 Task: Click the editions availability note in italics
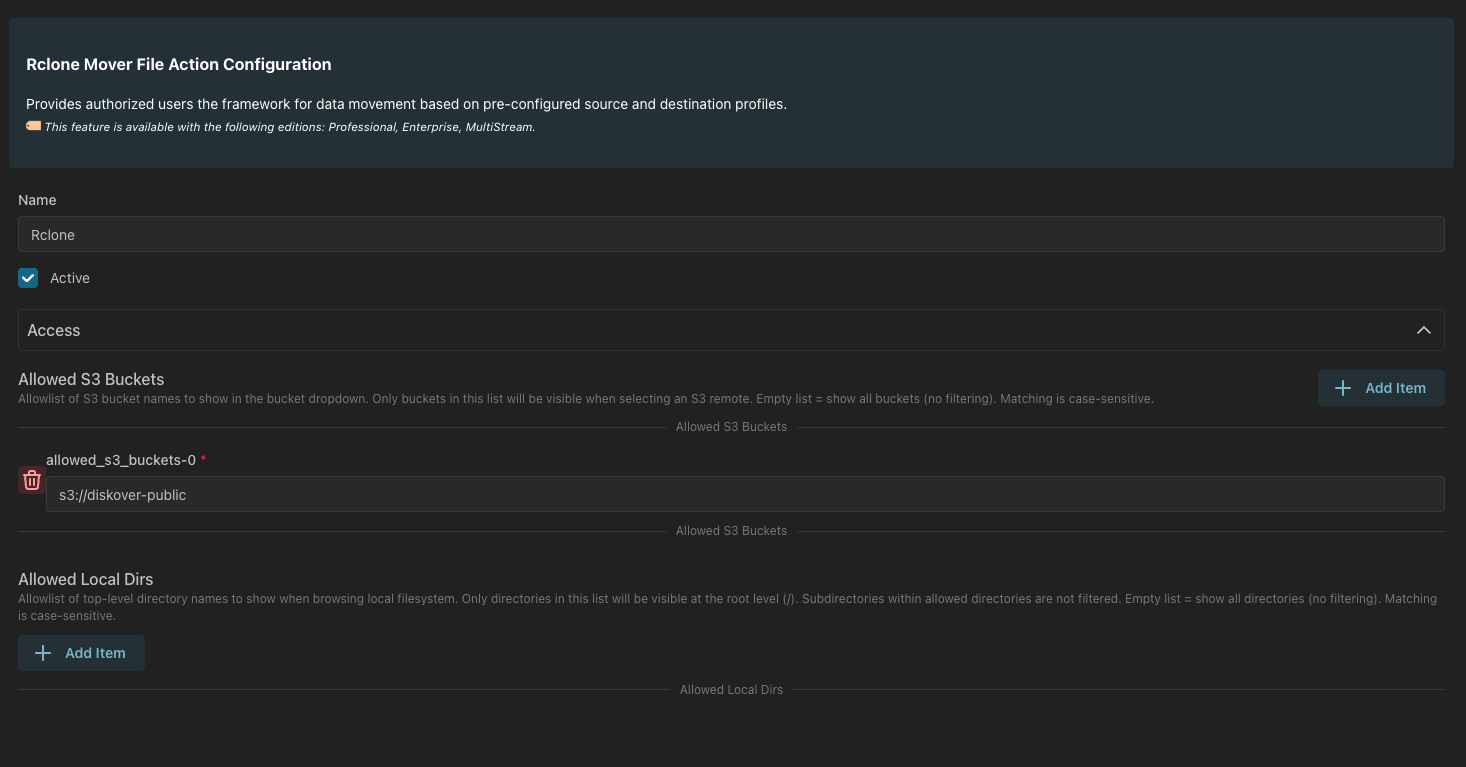[290, 127]
